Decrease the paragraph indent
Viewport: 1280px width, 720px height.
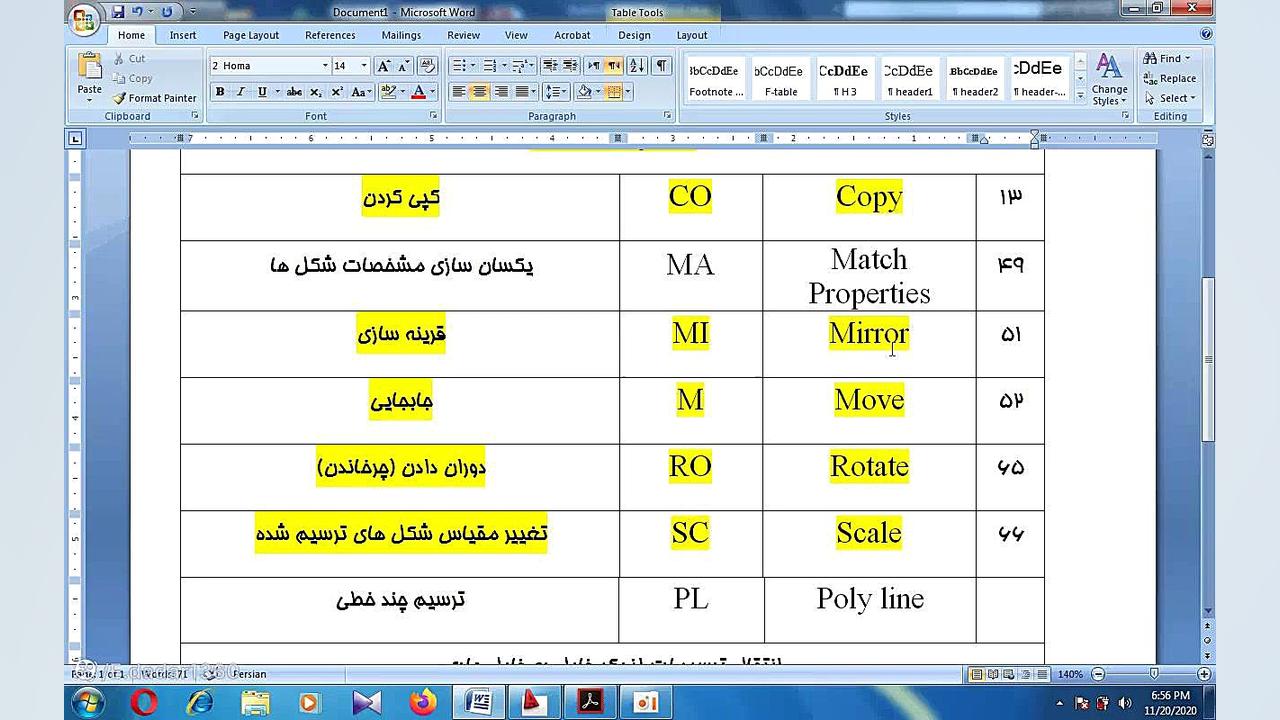[549, 66]
